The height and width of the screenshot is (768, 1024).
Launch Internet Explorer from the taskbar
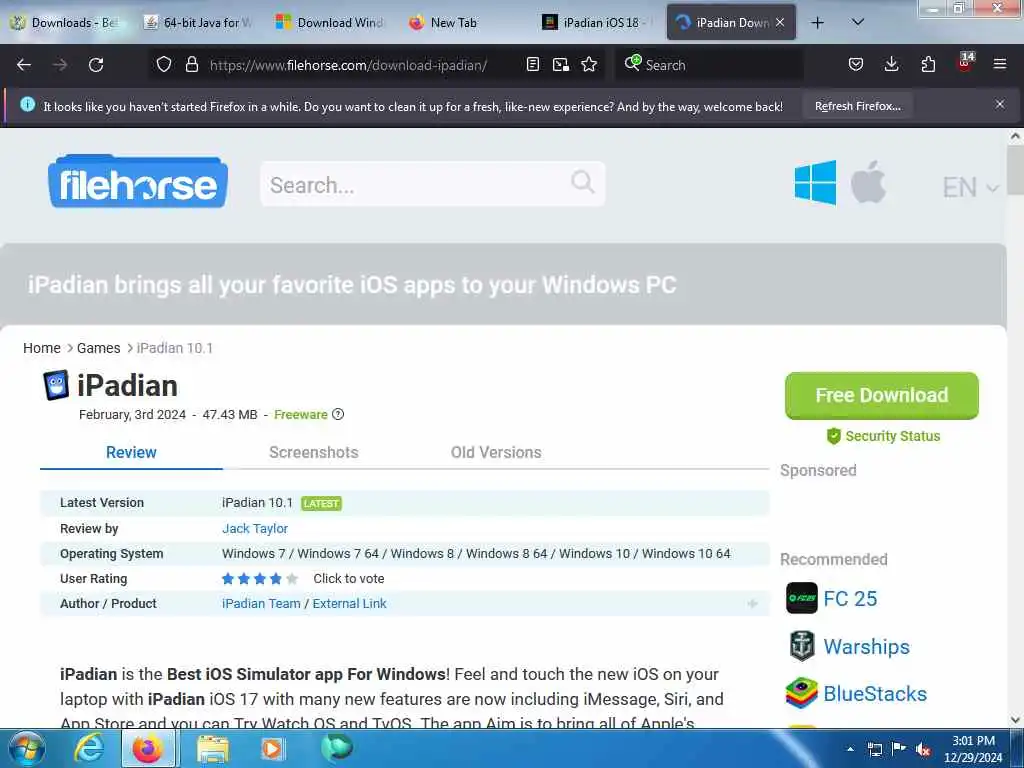(89, 748)
